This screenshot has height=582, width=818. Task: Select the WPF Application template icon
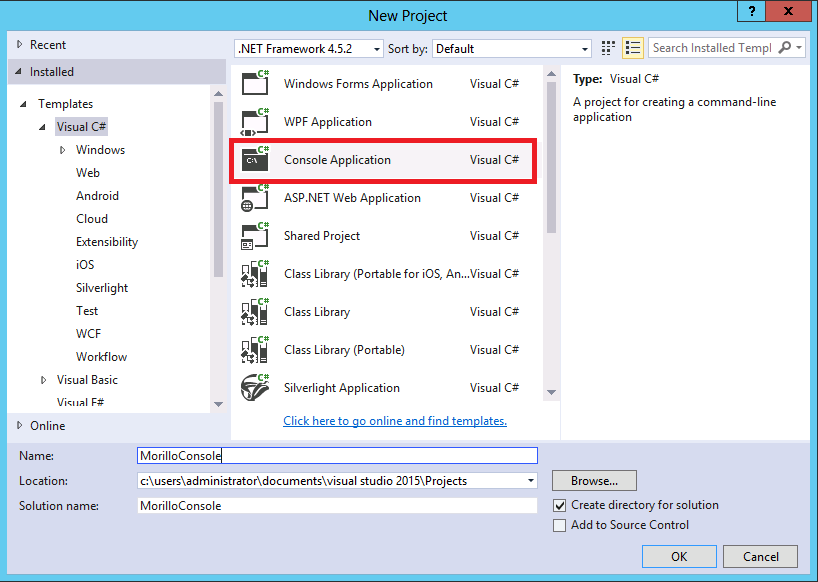[255, 122]
